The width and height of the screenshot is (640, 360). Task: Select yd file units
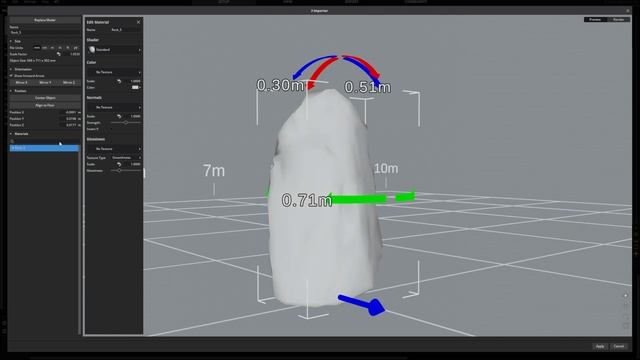click(x=76, y=48)
